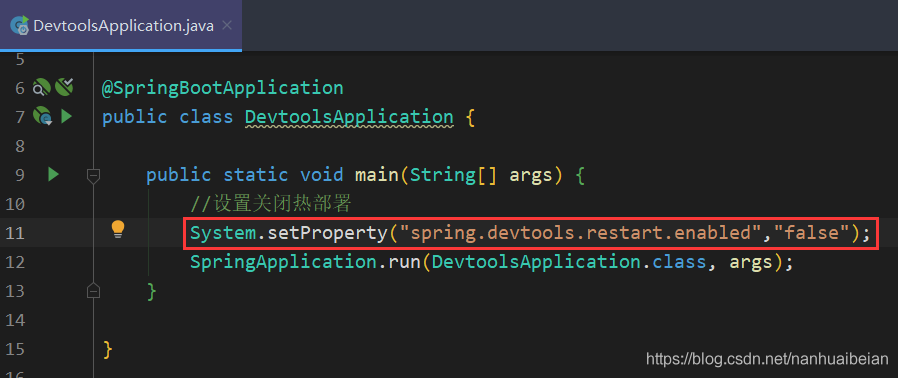Click line number 9 in the gutter
The height and width of the screenshot is (378, 898).
19,175
